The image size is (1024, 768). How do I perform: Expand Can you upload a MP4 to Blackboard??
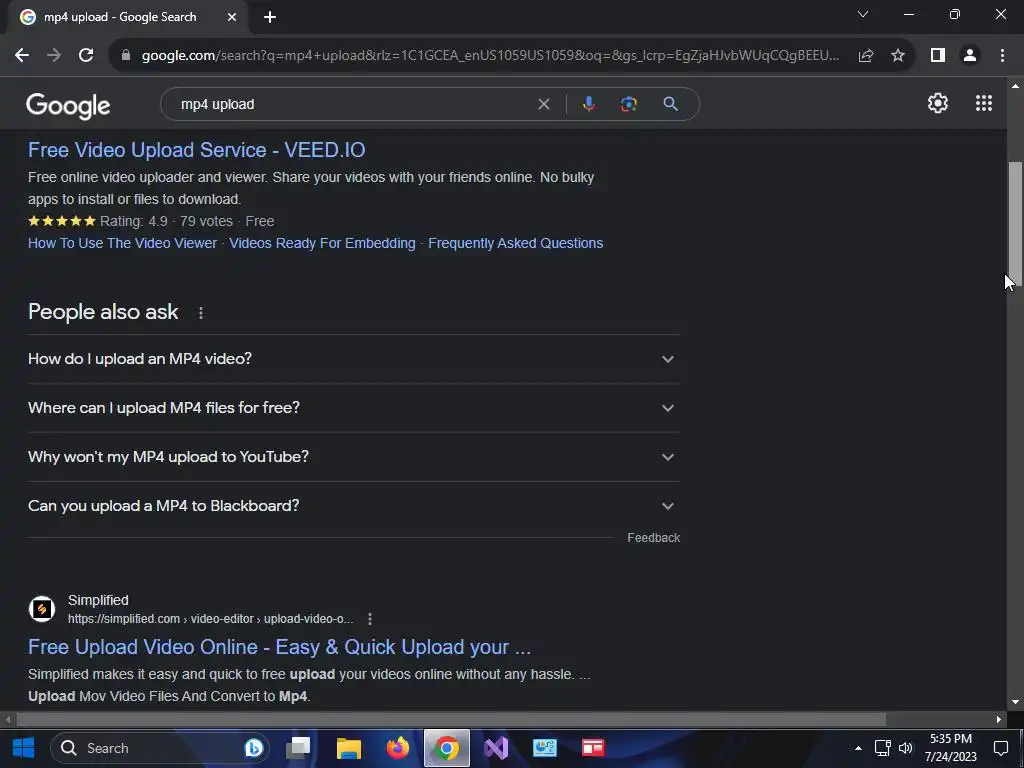354,506
